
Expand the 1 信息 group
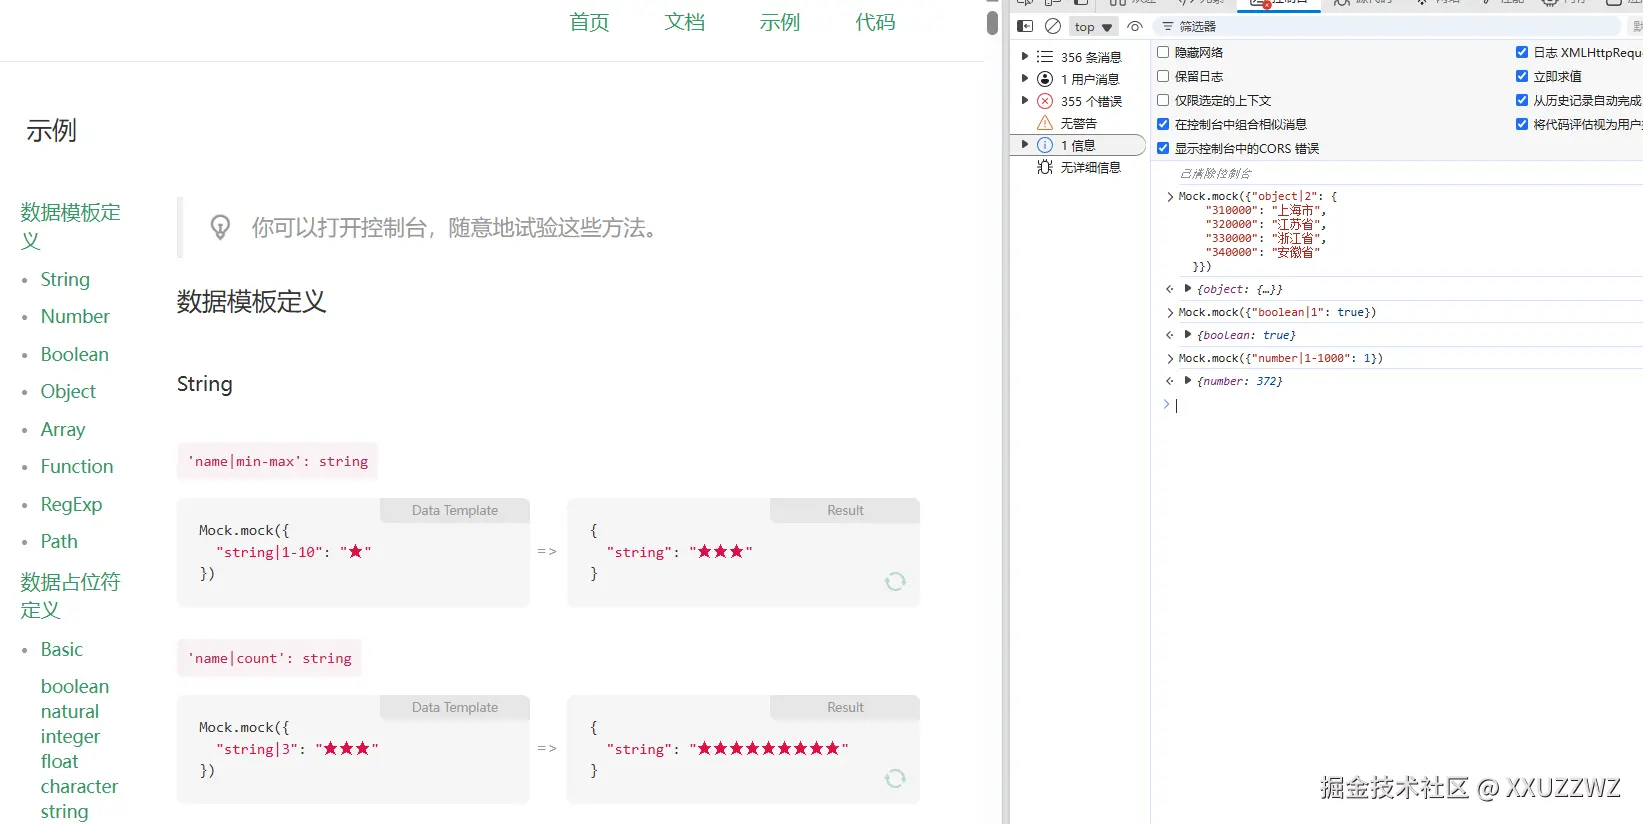point(1025,145)
